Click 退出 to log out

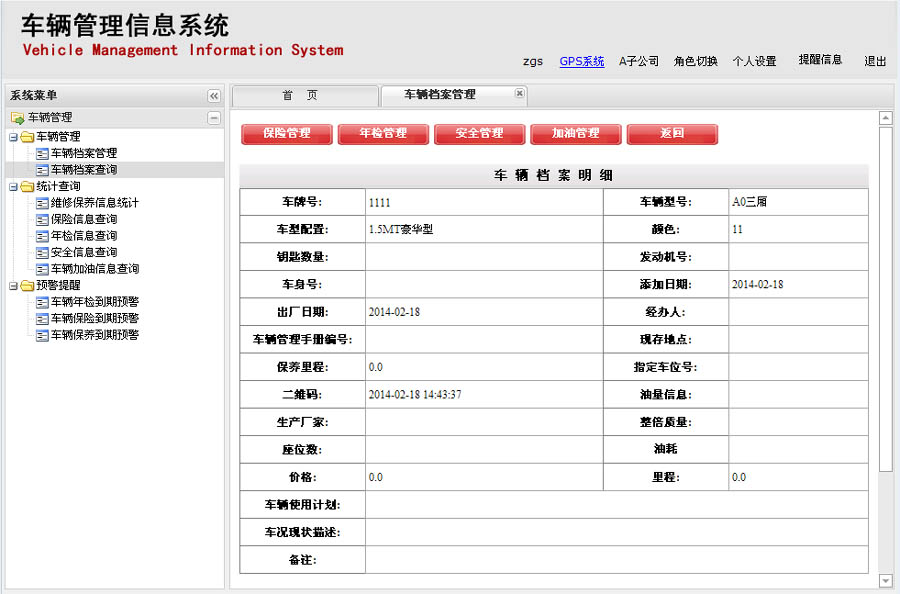click(875, 61)
